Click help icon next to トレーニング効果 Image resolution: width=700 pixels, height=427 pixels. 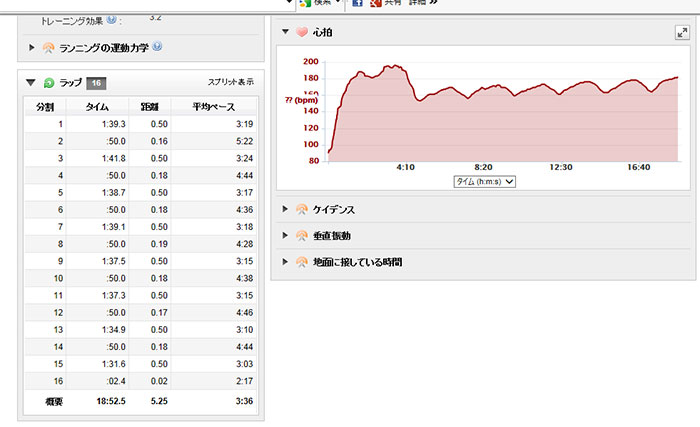coord(110,19)
